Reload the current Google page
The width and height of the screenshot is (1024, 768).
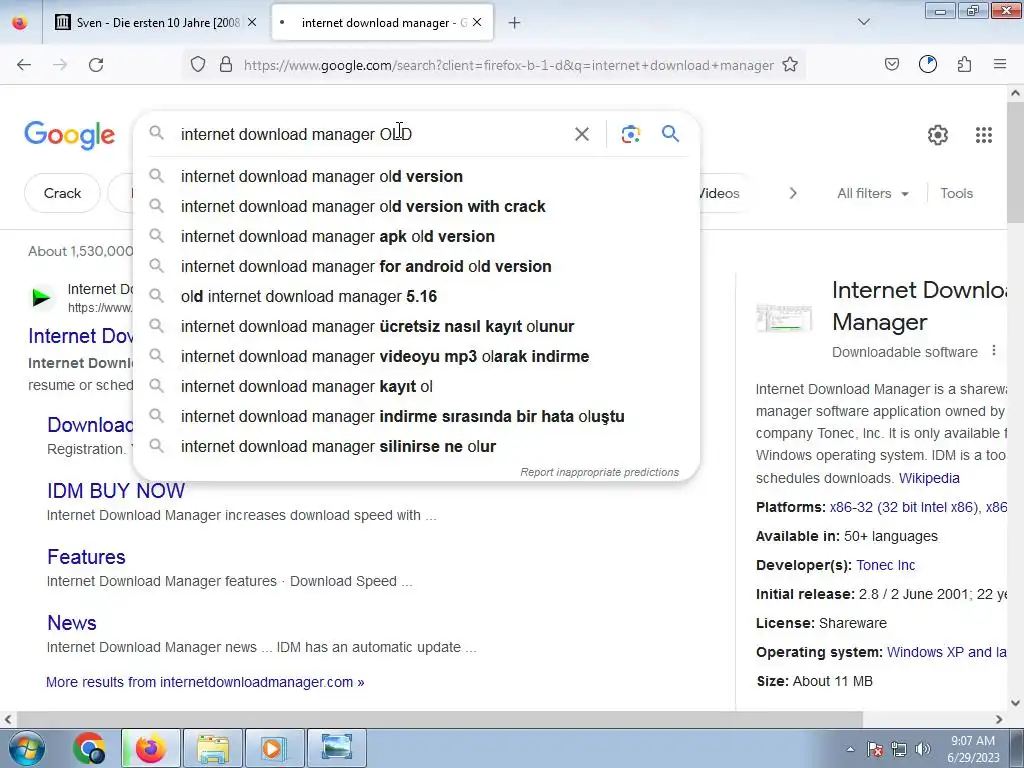(96, 65)
